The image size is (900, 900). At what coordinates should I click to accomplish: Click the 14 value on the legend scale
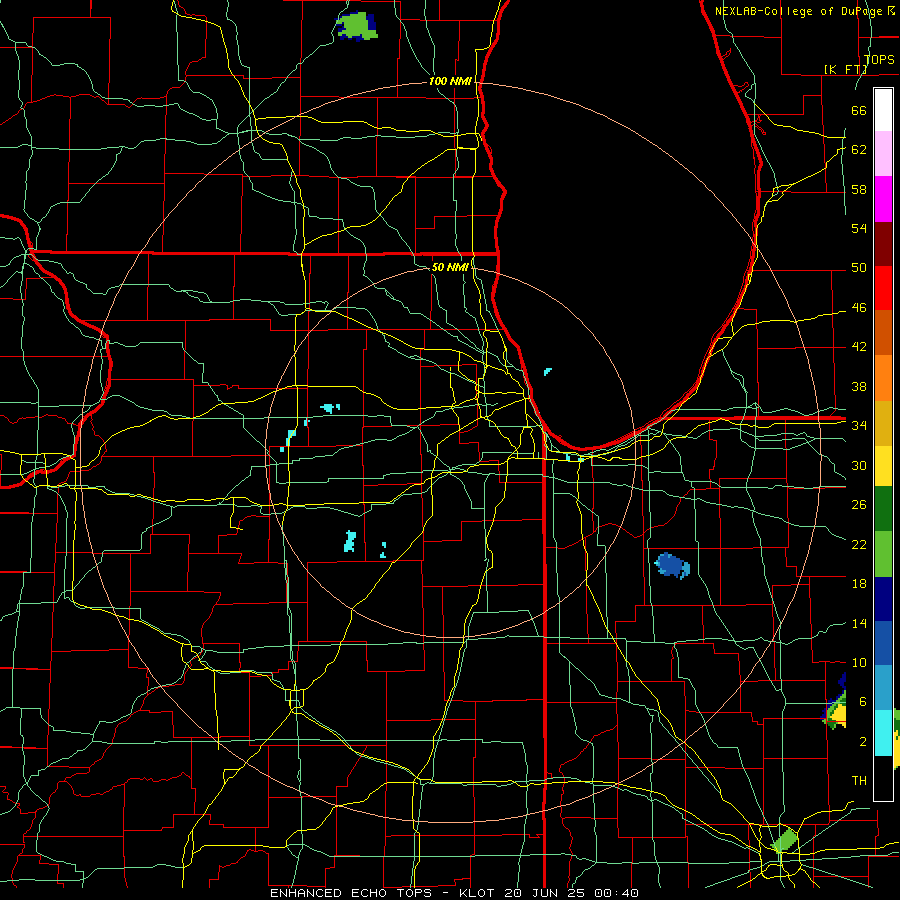859,623
